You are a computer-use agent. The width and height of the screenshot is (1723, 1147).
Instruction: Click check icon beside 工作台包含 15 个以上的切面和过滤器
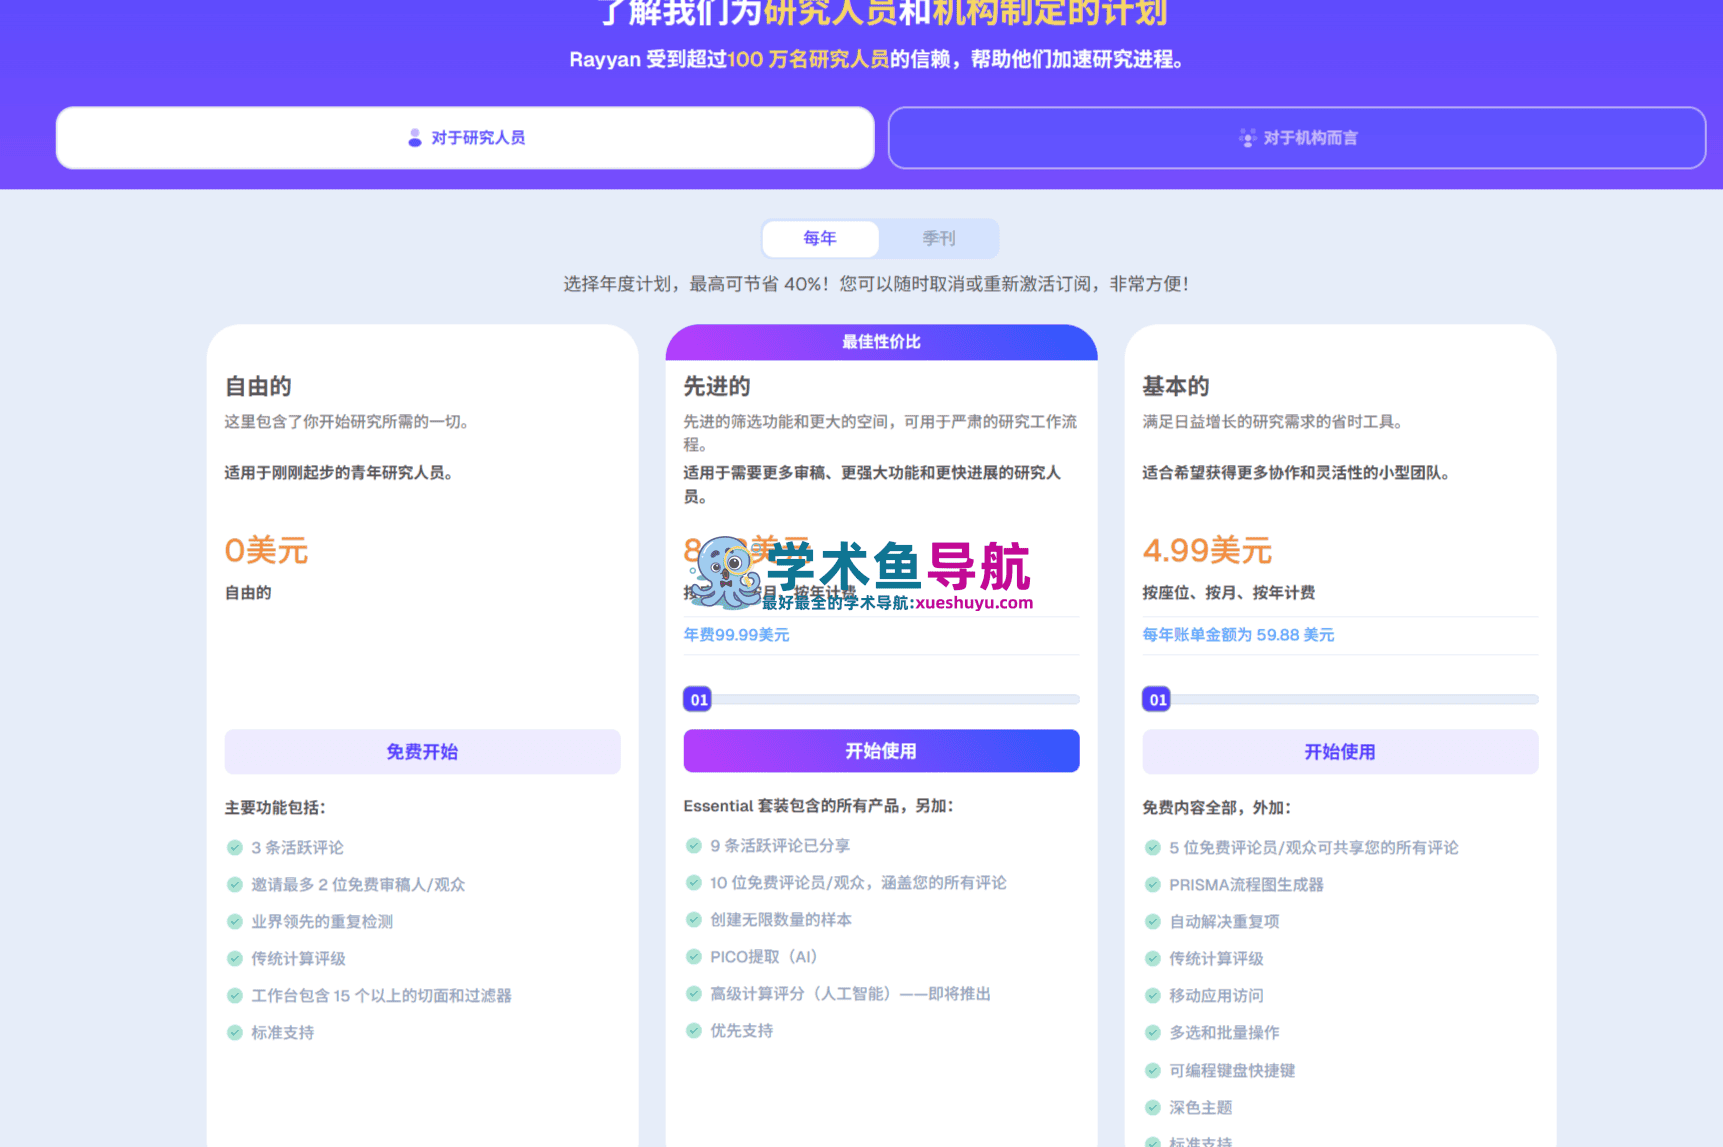[x=235, y=996]
